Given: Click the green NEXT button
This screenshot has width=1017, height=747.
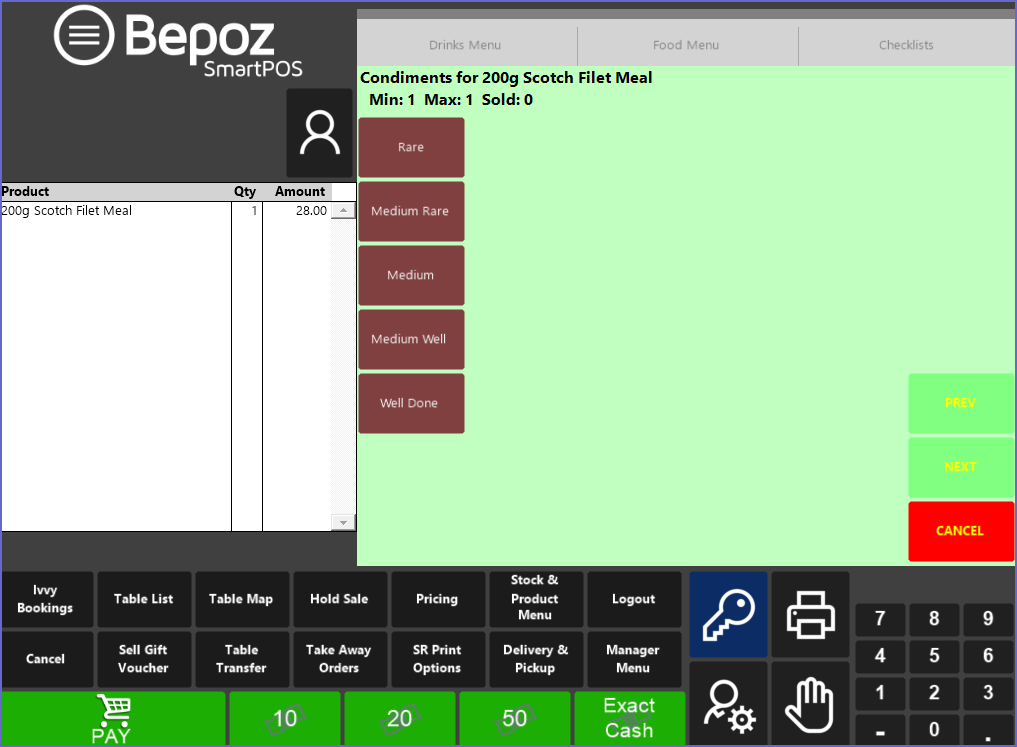Looking at the screenshot, I should click(960, 467).
